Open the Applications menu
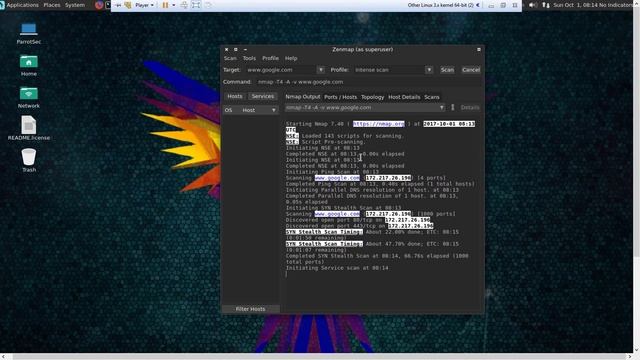 (x=22, y=5)
